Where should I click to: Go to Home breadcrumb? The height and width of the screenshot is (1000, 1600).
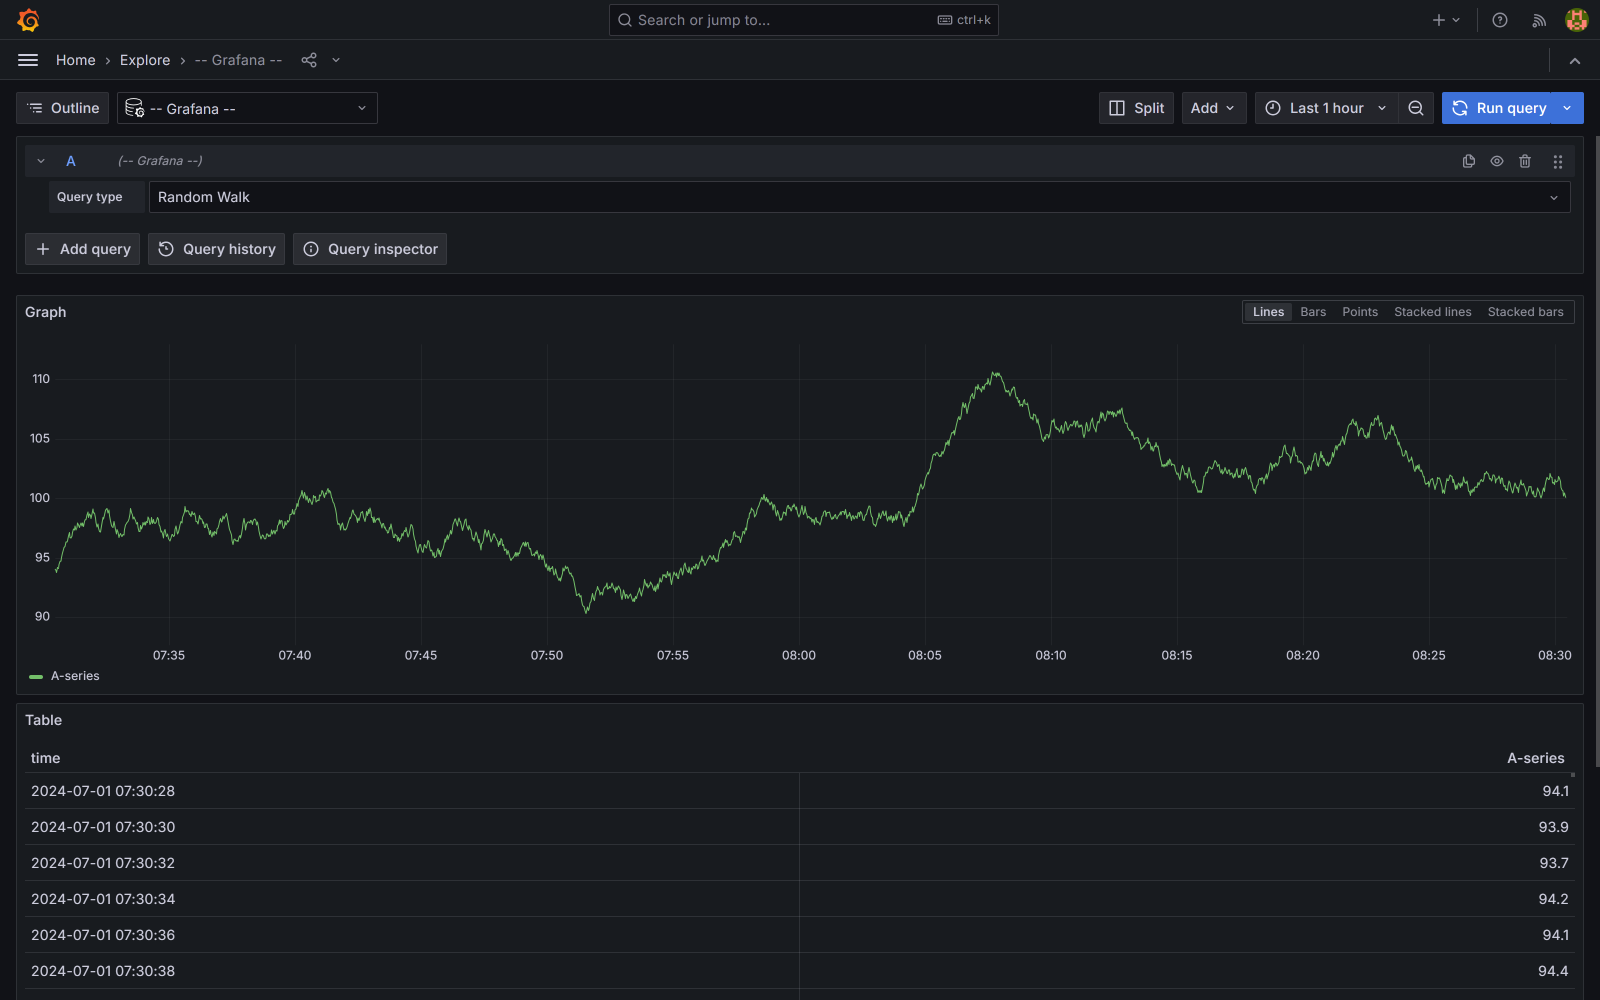(x=76, y=60)
